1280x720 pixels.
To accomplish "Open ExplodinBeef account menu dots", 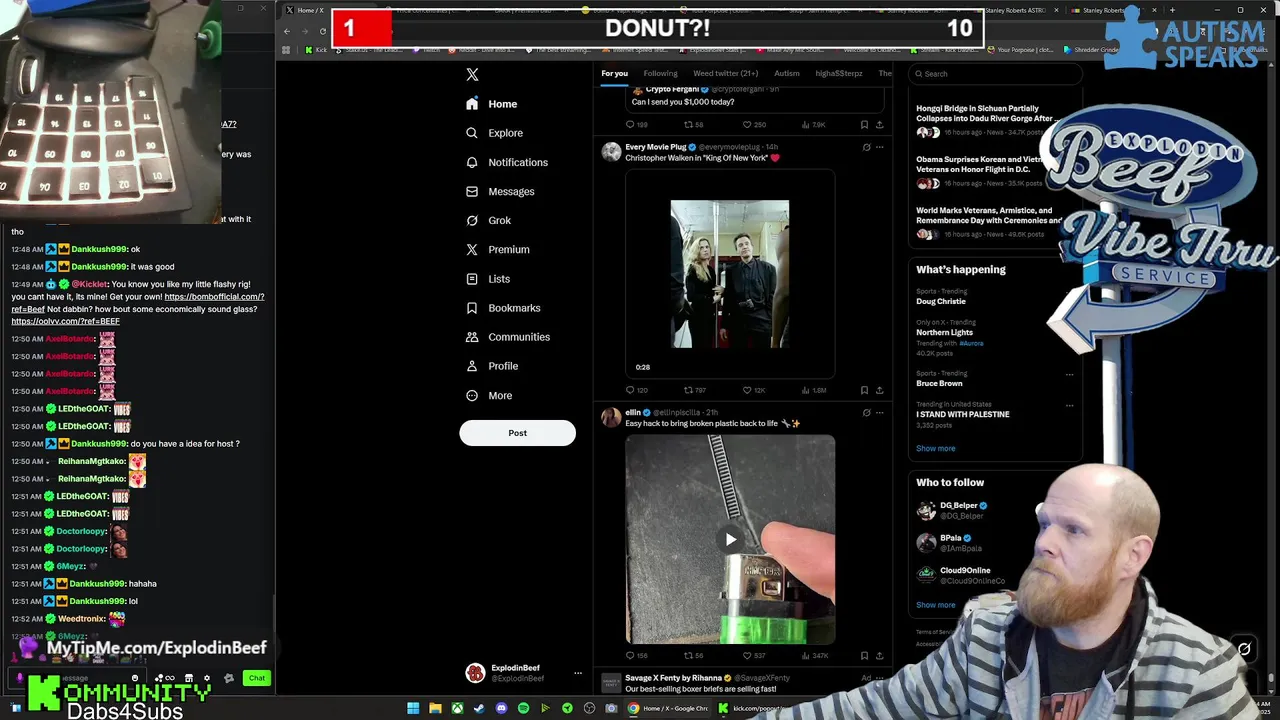I will point(577,673).
